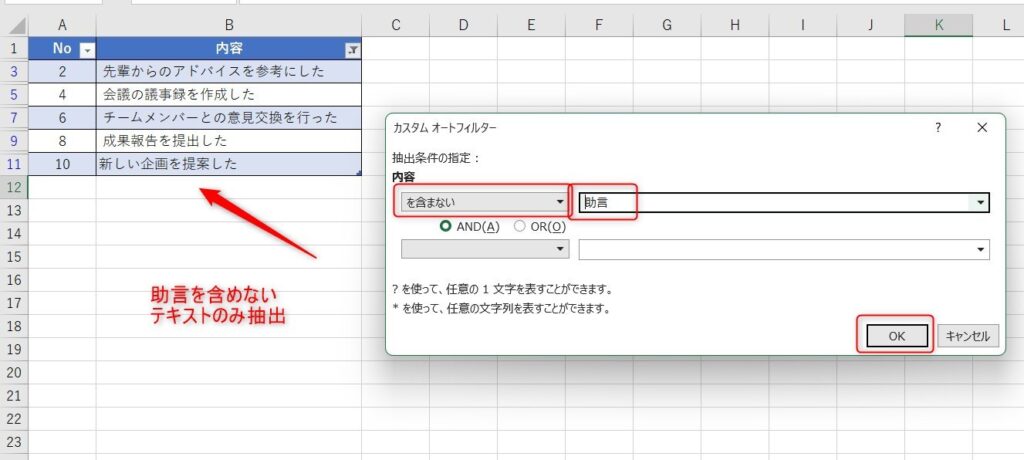Select column C header
Viewport: 1024px width, 460px height.
(395, 25)
